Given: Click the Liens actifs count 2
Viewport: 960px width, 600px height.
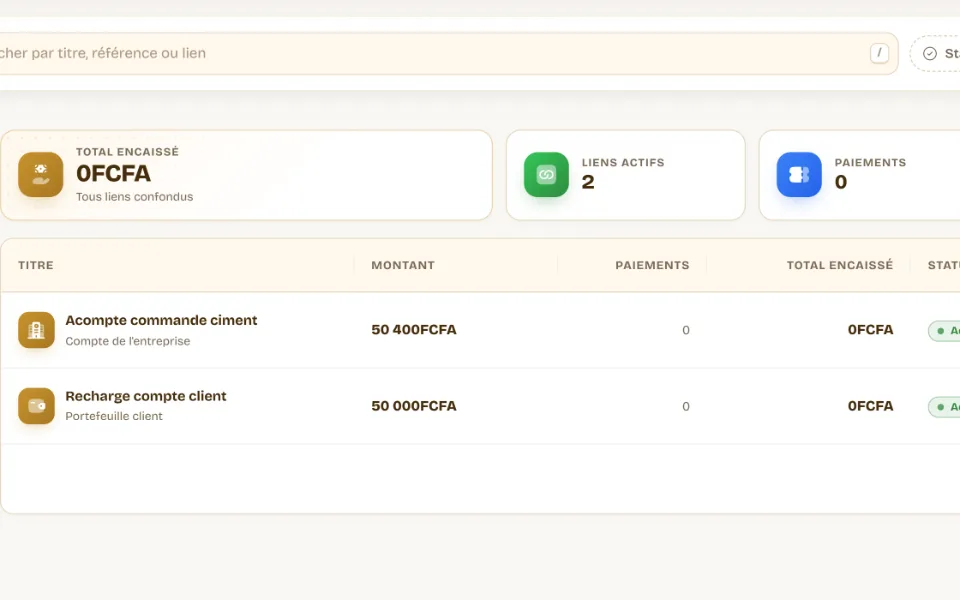Looking at the screenshot, I should (x=588, y=182).
